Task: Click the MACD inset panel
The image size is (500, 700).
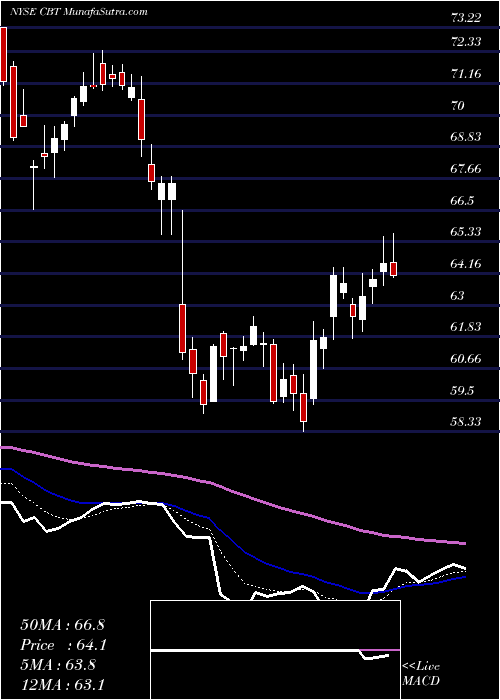Action: pos(275,650)
